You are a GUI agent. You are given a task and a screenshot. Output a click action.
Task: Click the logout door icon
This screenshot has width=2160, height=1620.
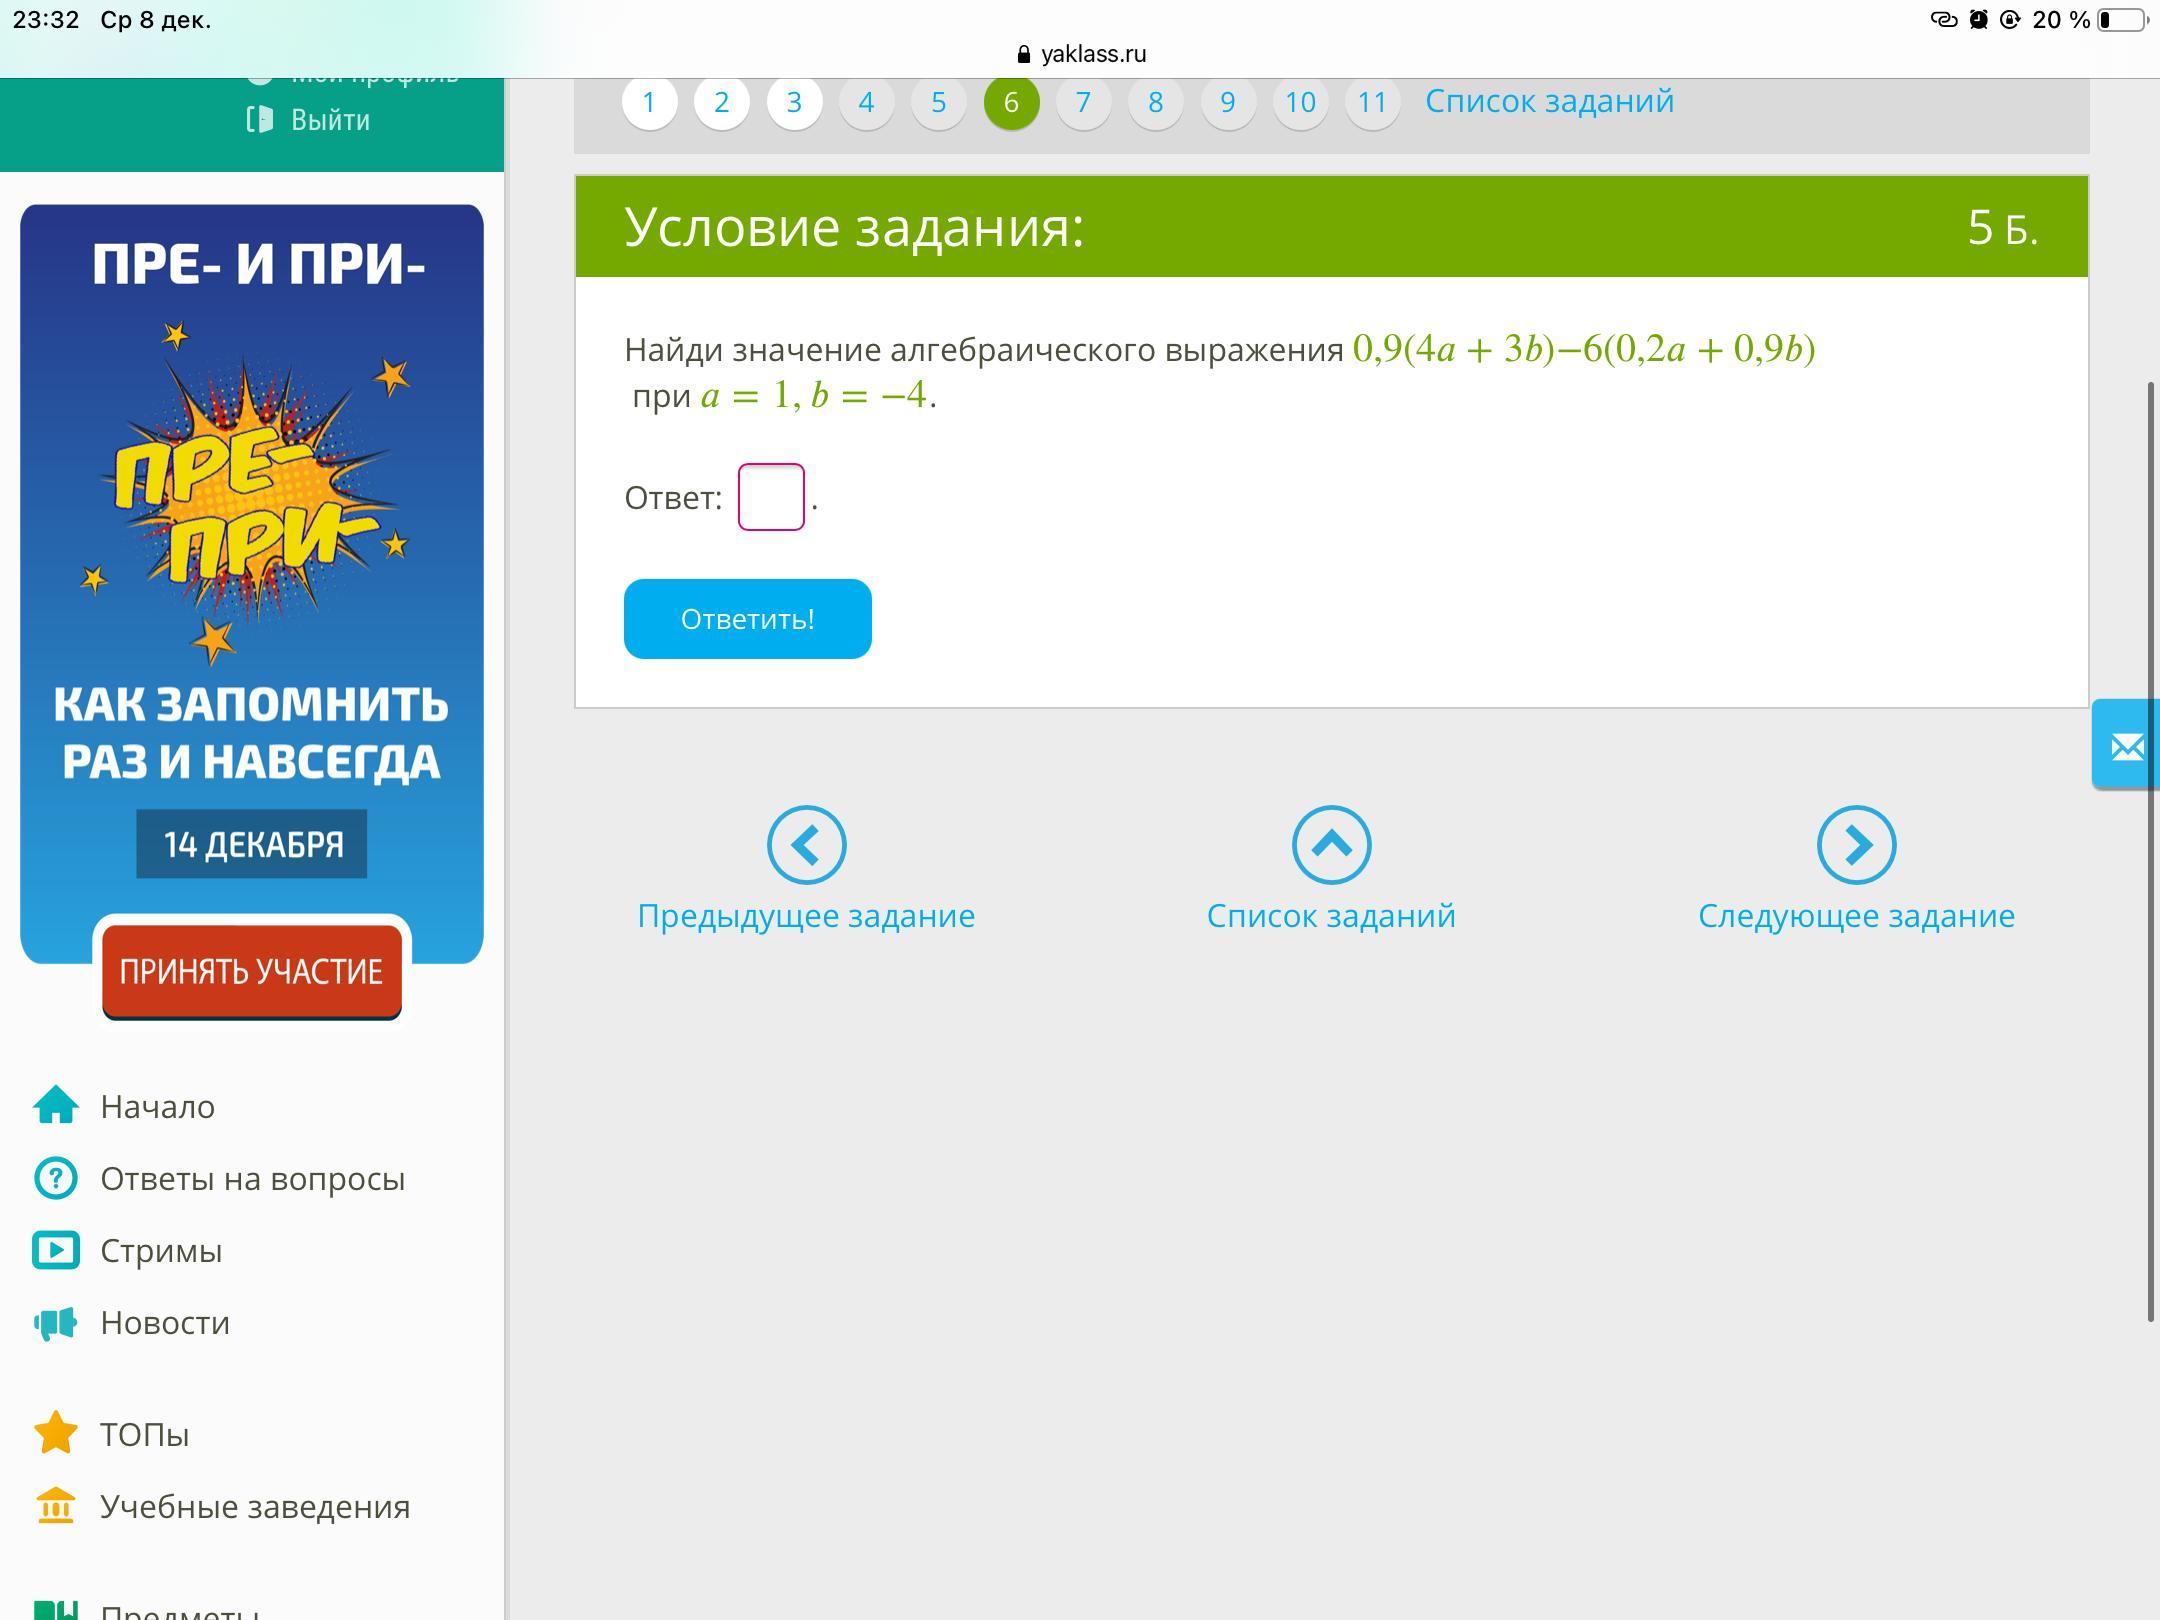[259, 120]
